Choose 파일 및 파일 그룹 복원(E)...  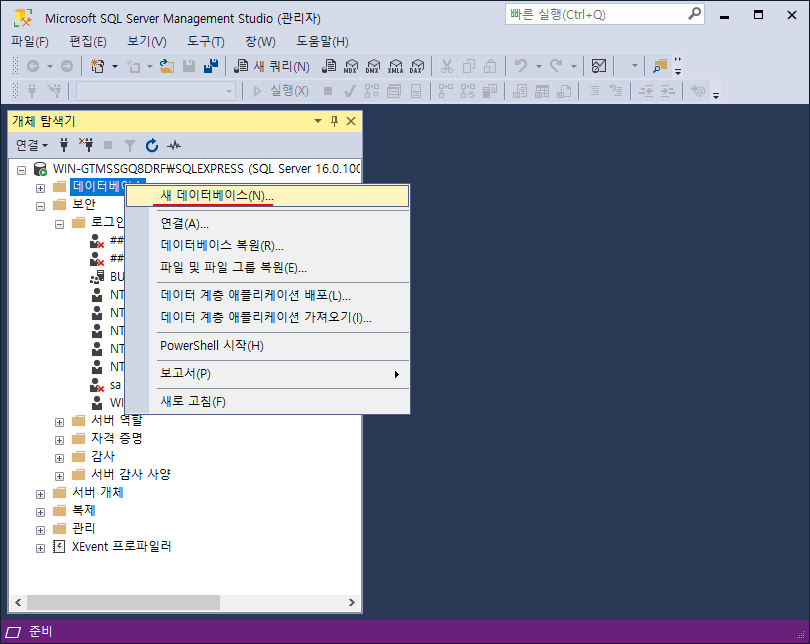point(268,268)
